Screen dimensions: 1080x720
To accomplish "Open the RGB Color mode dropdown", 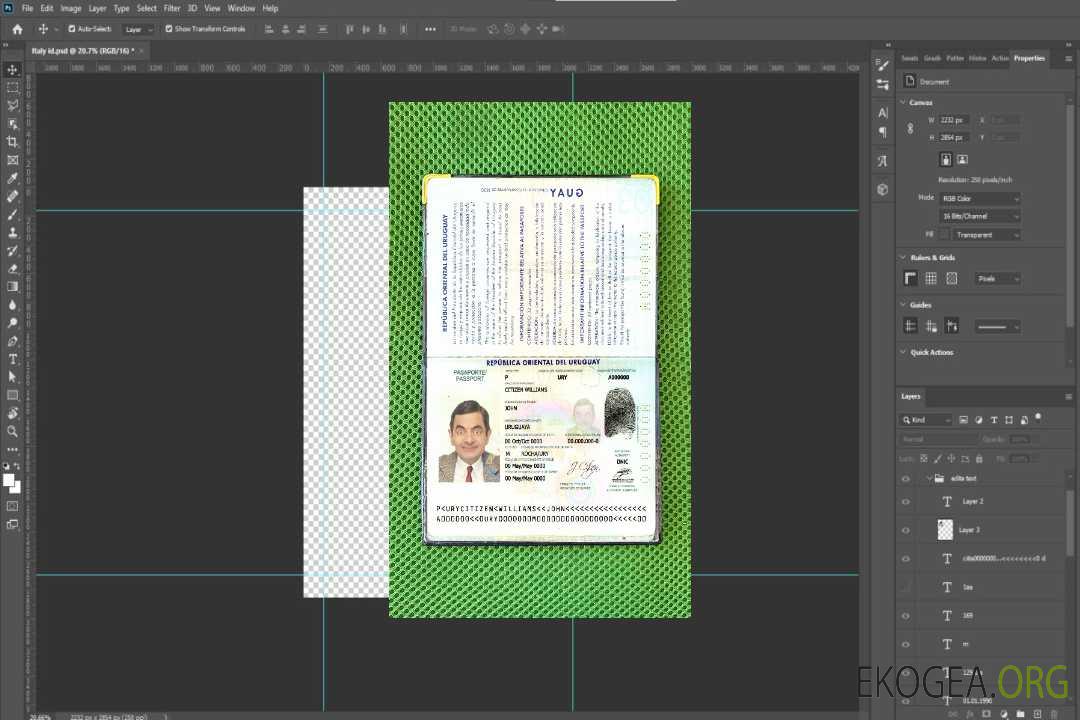I will point(979,198).
